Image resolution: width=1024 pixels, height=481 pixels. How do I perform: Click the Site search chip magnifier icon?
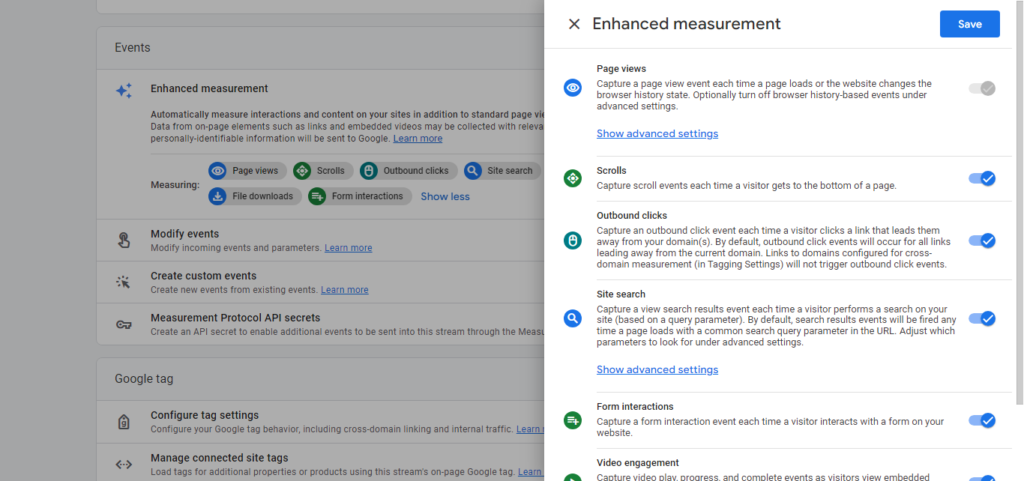(x=473, y=171)
